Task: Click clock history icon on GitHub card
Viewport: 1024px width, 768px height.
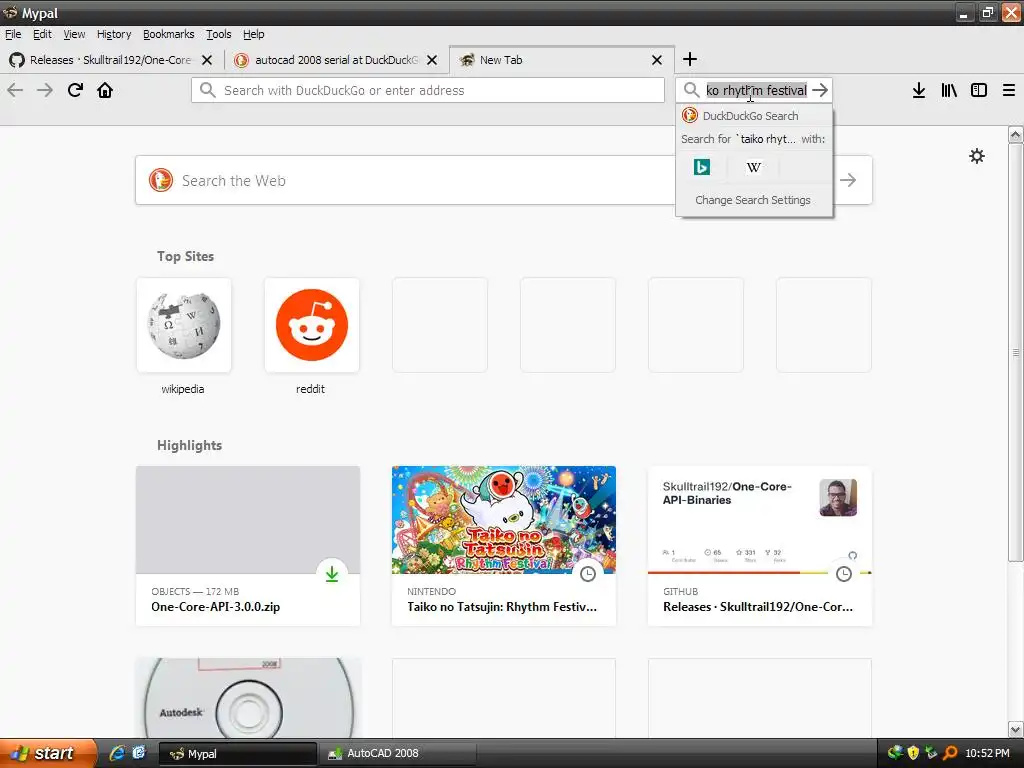Action: pos(844,573)
